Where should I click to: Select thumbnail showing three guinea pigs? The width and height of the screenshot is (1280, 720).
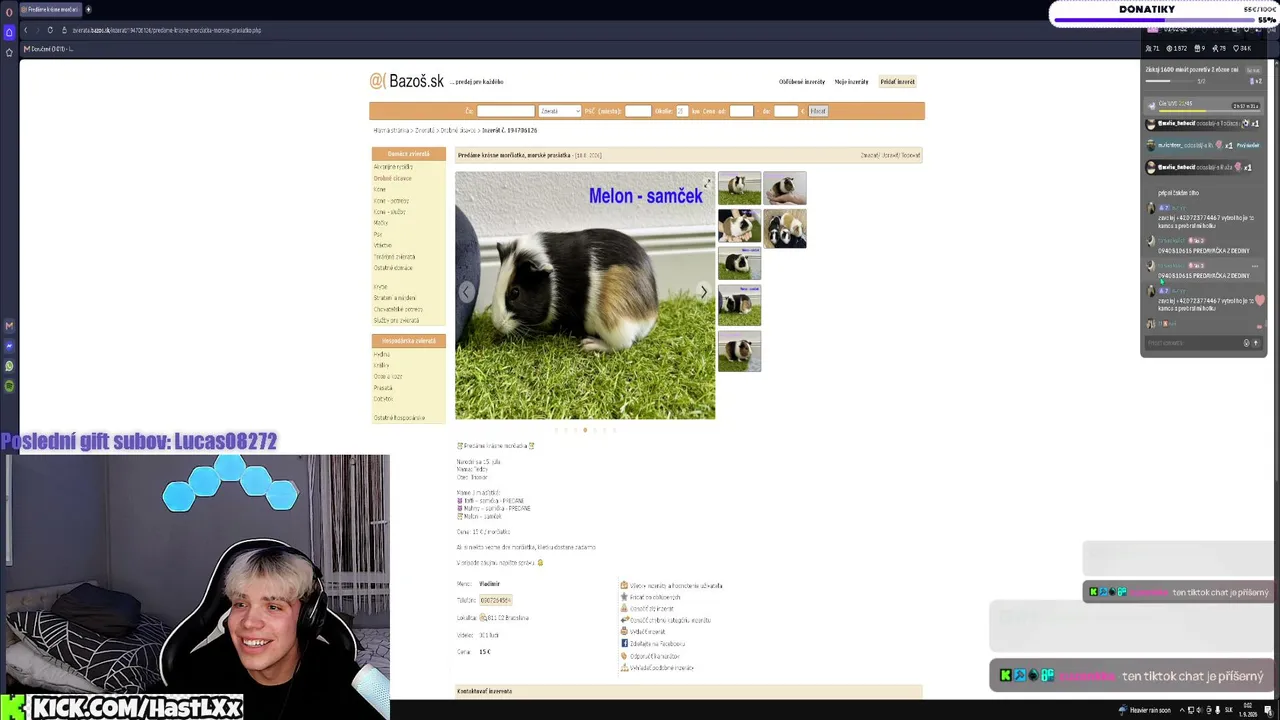click(x=785, y=228)
